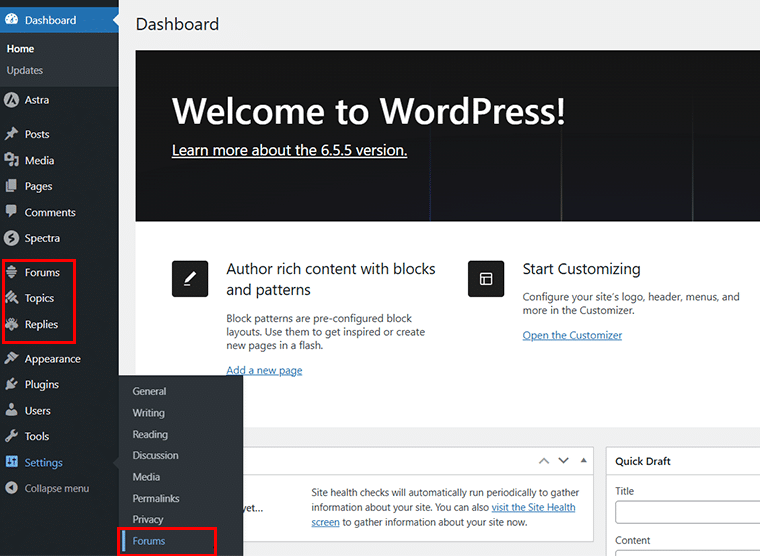Open the Home submenu item
The height and width of the screenshot is (556, 760).
pos(20,49)
